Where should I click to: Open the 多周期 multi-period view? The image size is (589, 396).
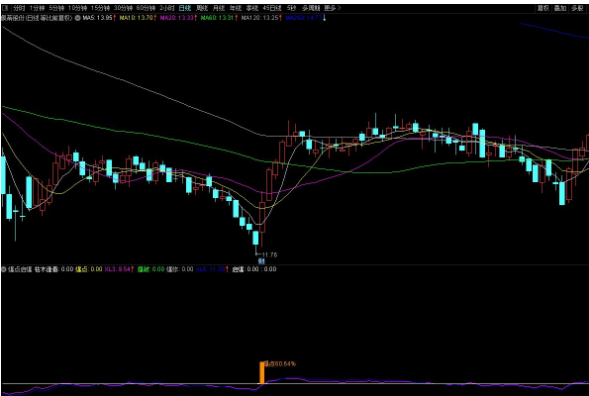[310, 8]
